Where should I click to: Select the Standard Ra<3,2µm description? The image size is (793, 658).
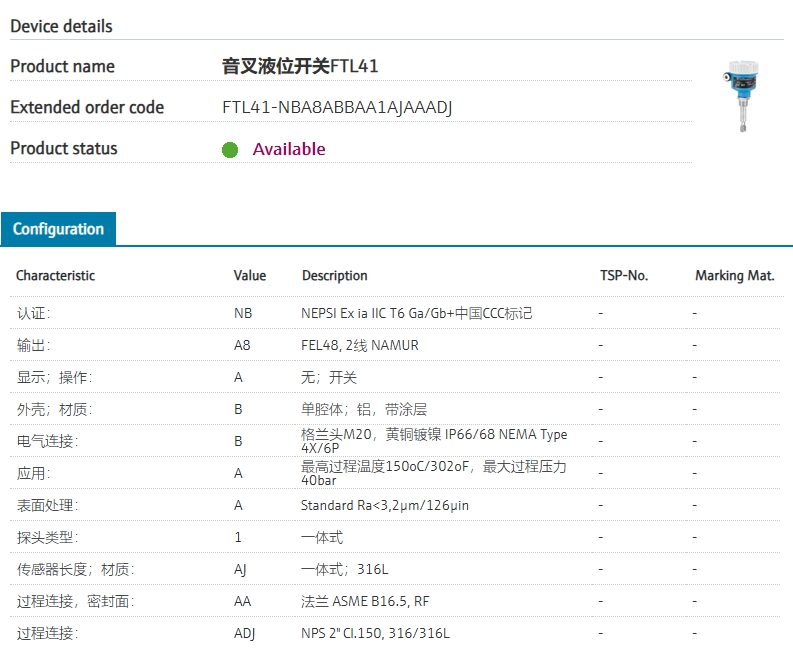tap(385, 505)
